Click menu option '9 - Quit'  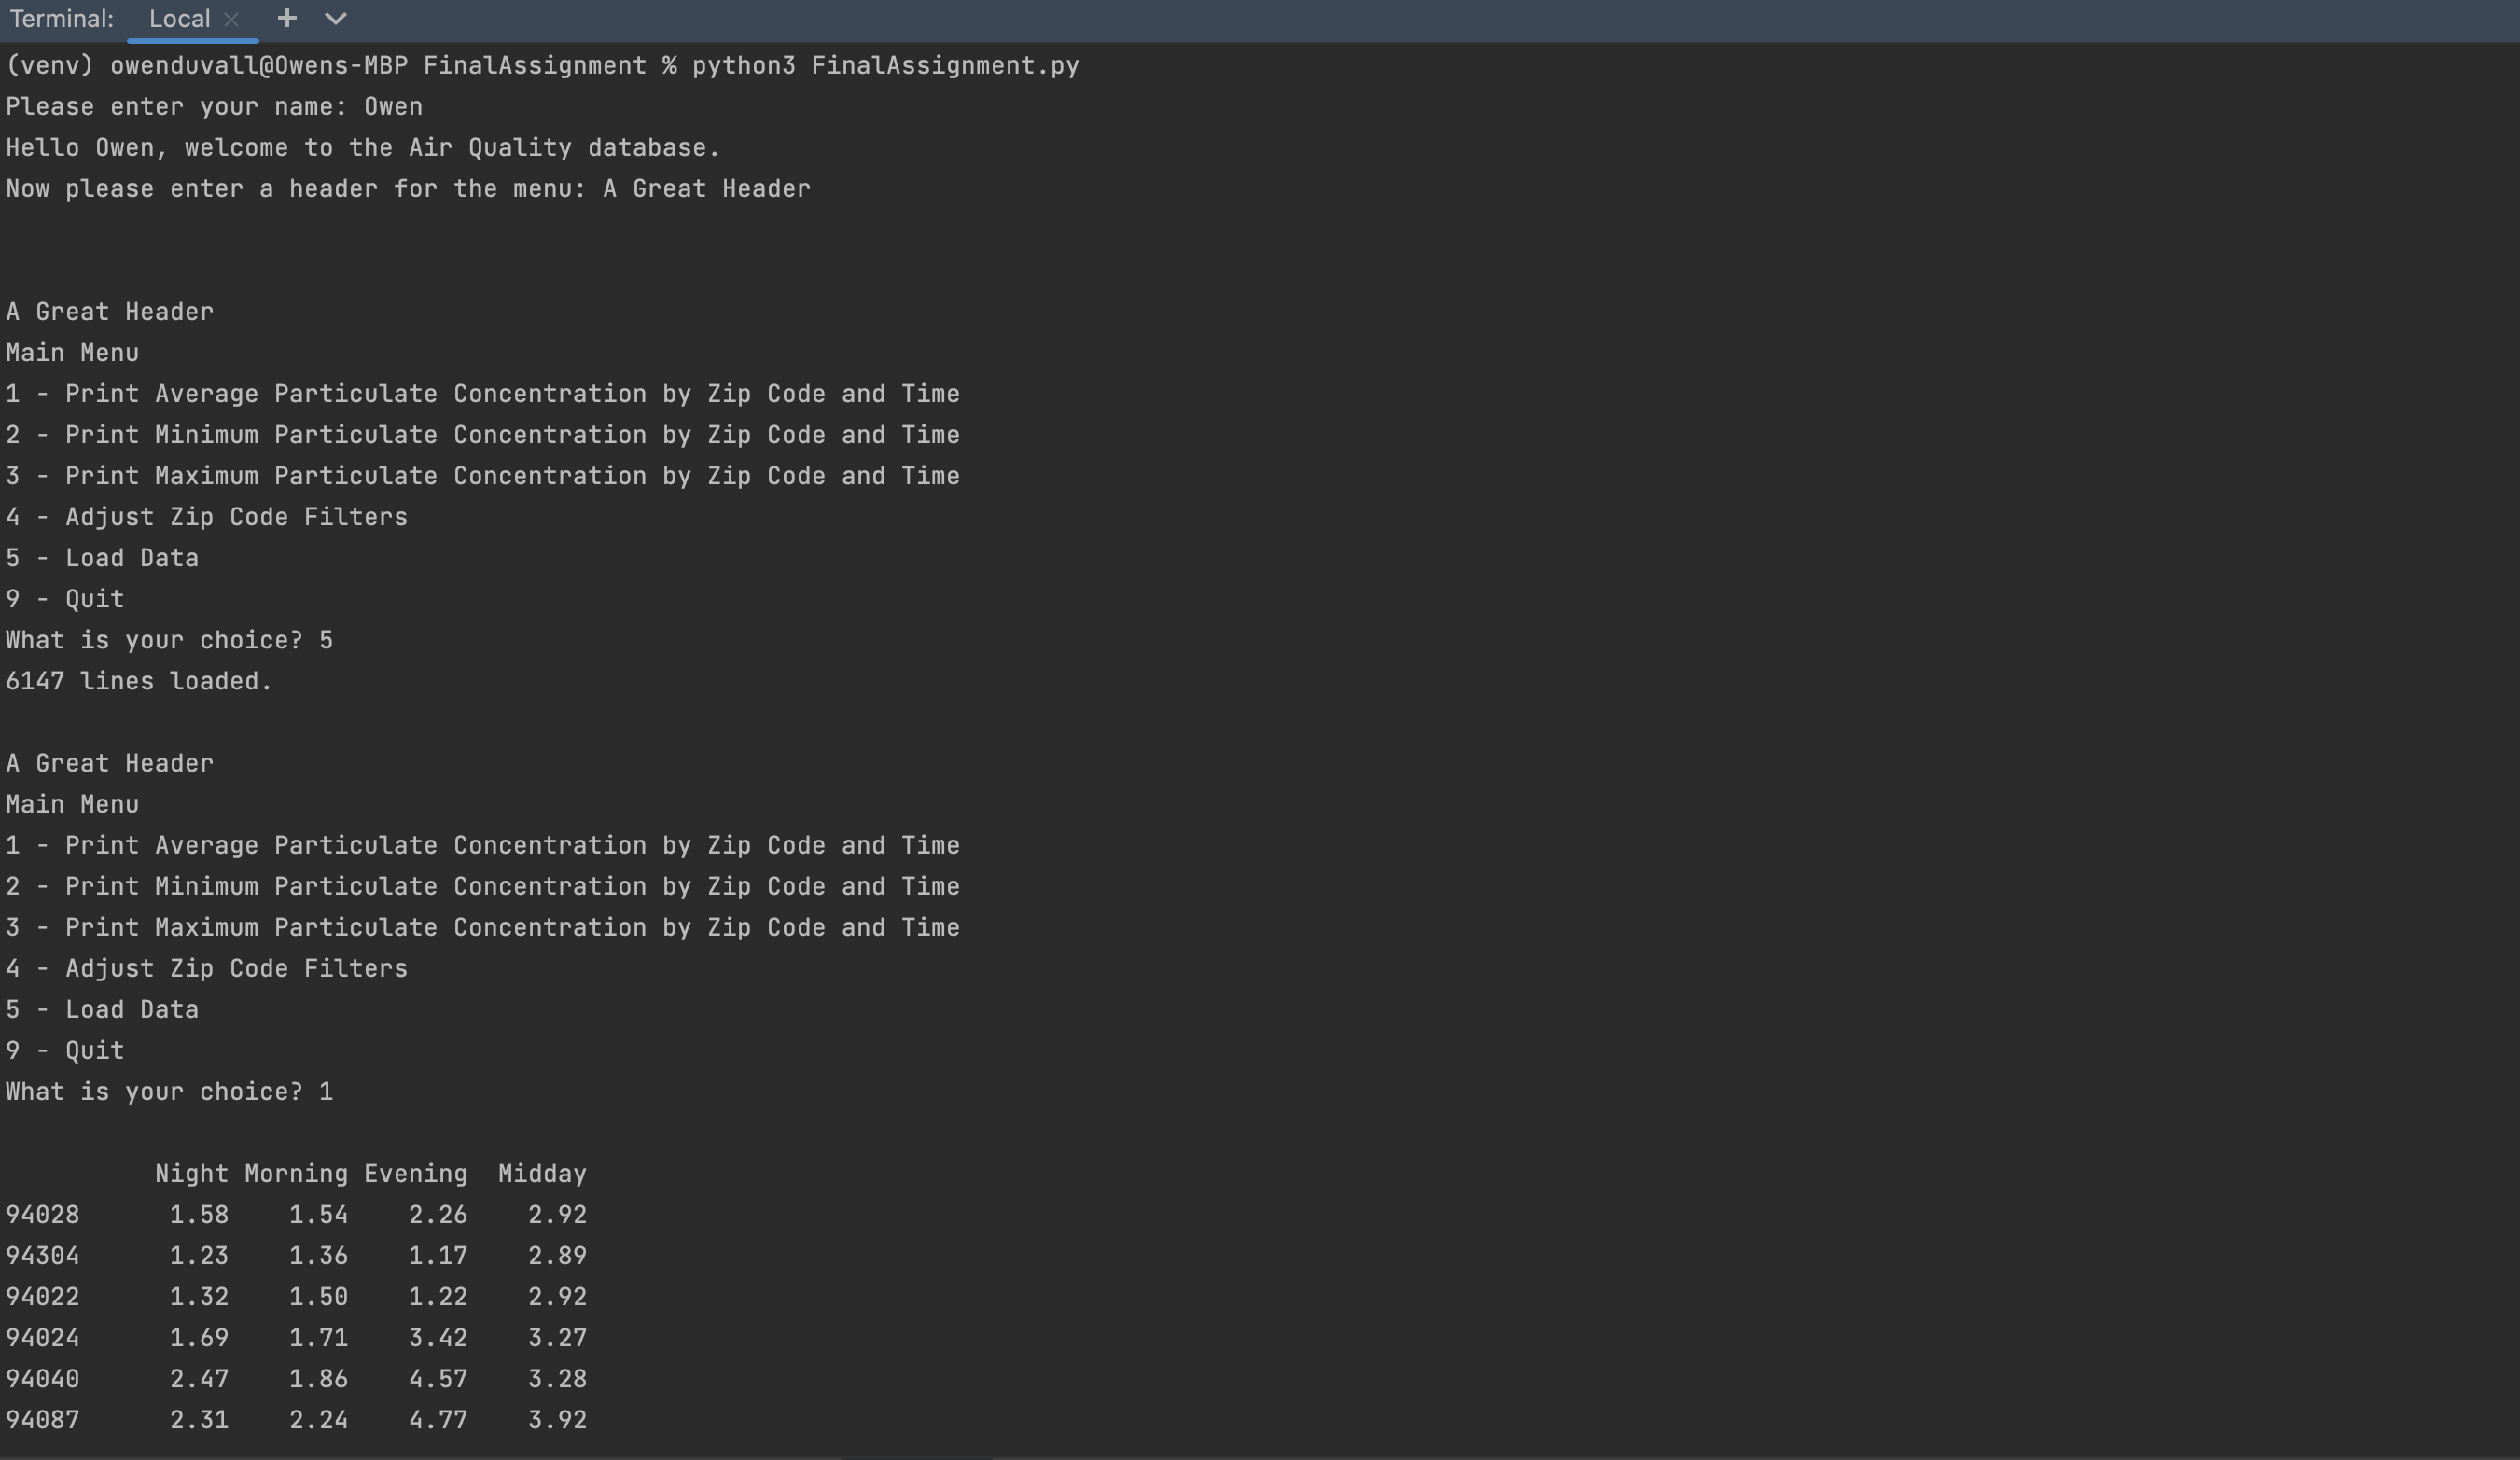pos(64,598)
